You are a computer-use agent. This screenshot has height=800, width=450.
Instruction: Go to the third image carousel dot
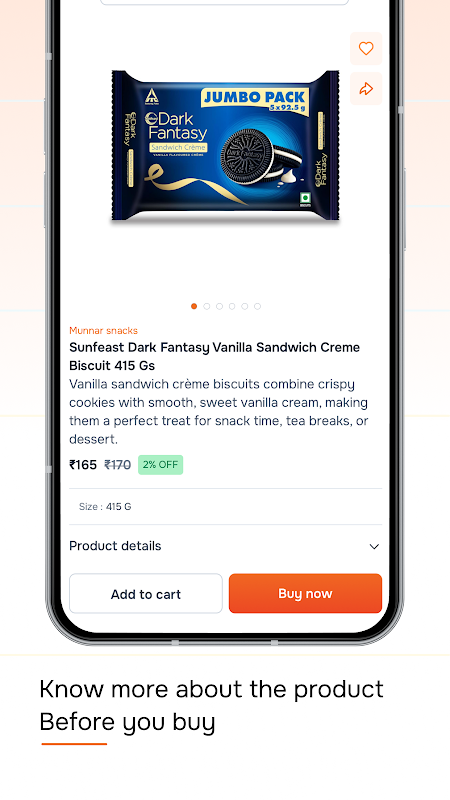click(219, 306)
